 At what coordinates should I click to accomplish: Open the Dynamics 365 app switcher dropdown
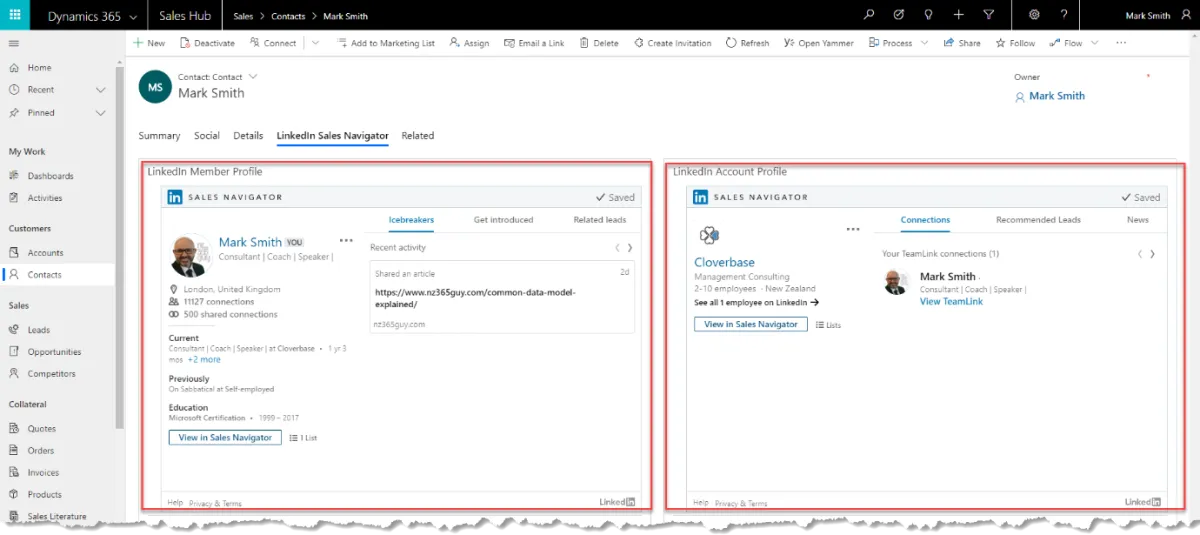point(132,16)
